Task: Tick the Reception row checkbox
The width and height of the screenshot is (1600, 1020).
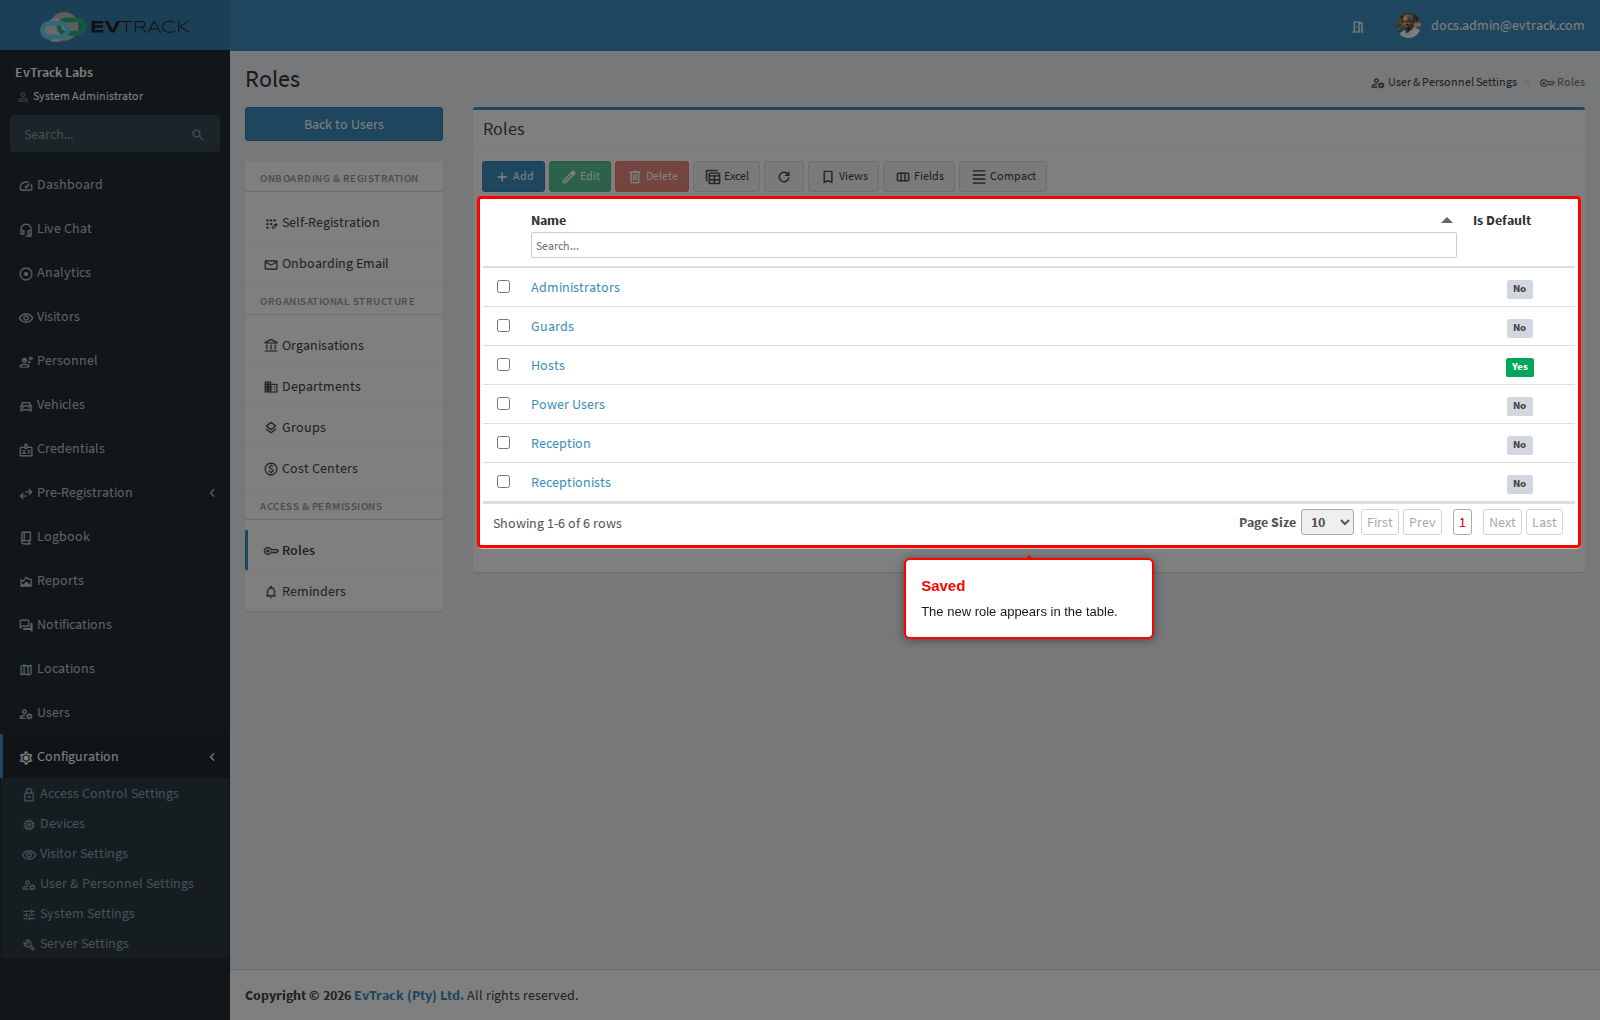Action: click(x=504, y=443)
